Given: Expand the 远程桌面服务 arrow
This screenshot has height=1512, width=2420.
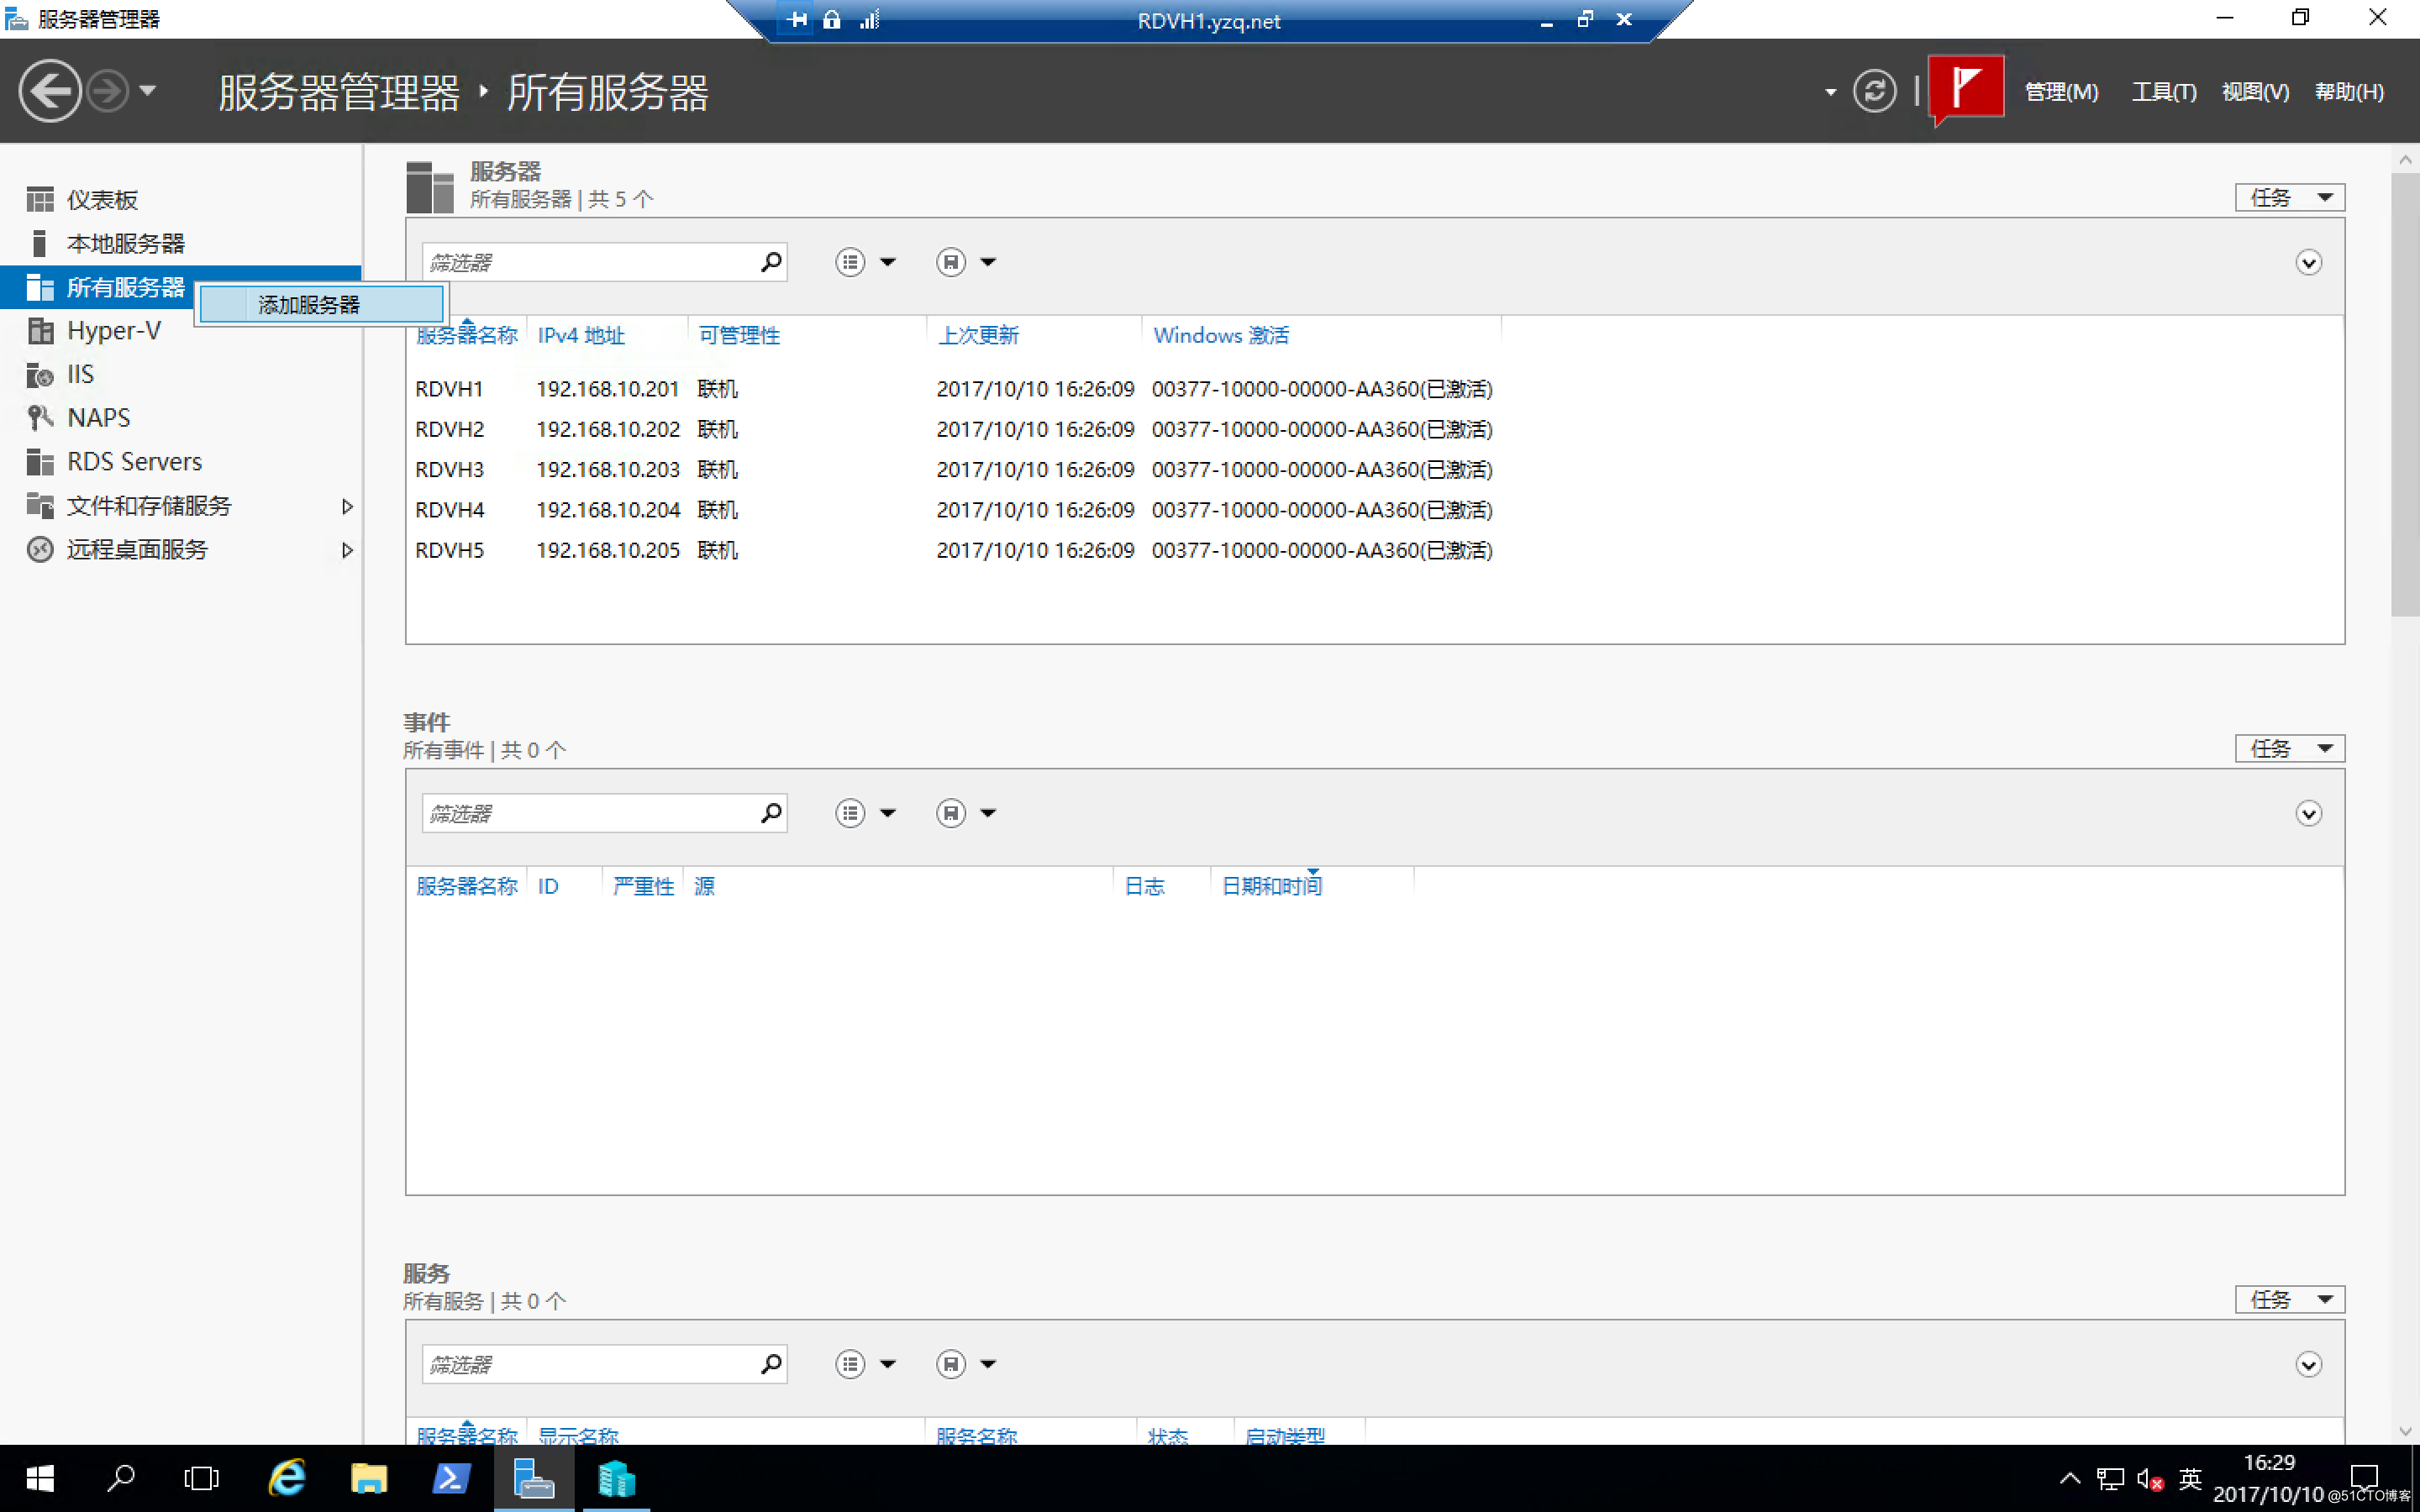Looking at the screenshot, I should pos(347,550).
